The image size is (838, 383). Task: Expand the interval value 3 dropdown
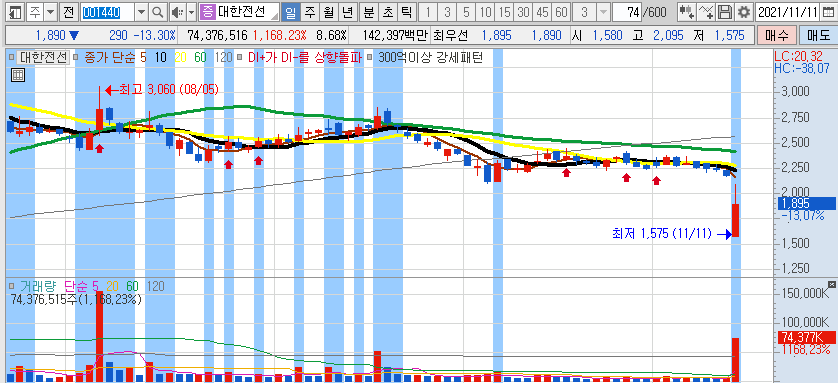click(604, 12)
